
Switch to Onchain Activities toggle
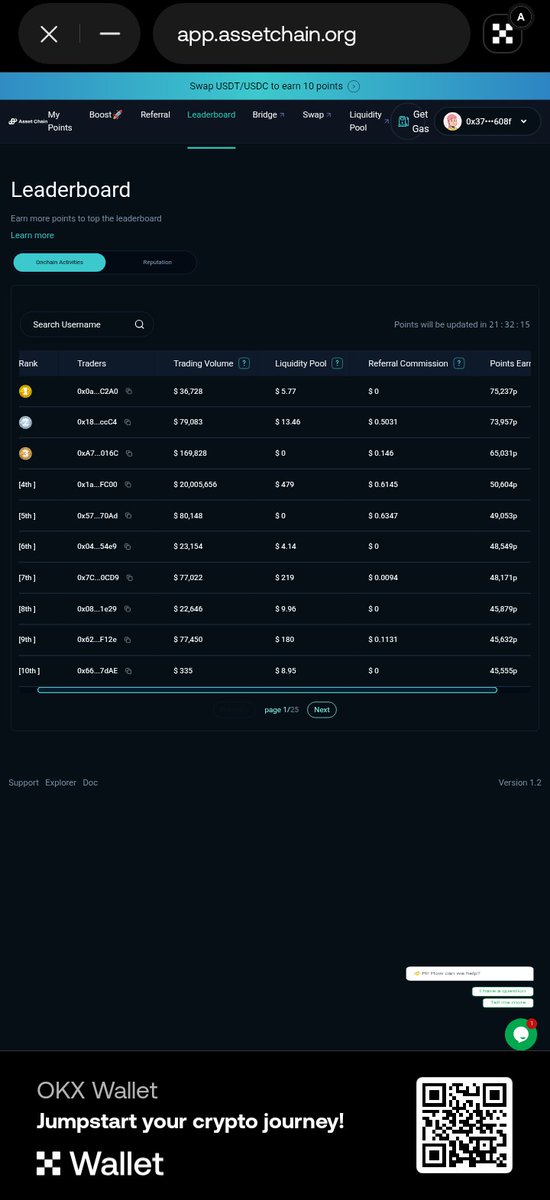(x=59, y=262)
